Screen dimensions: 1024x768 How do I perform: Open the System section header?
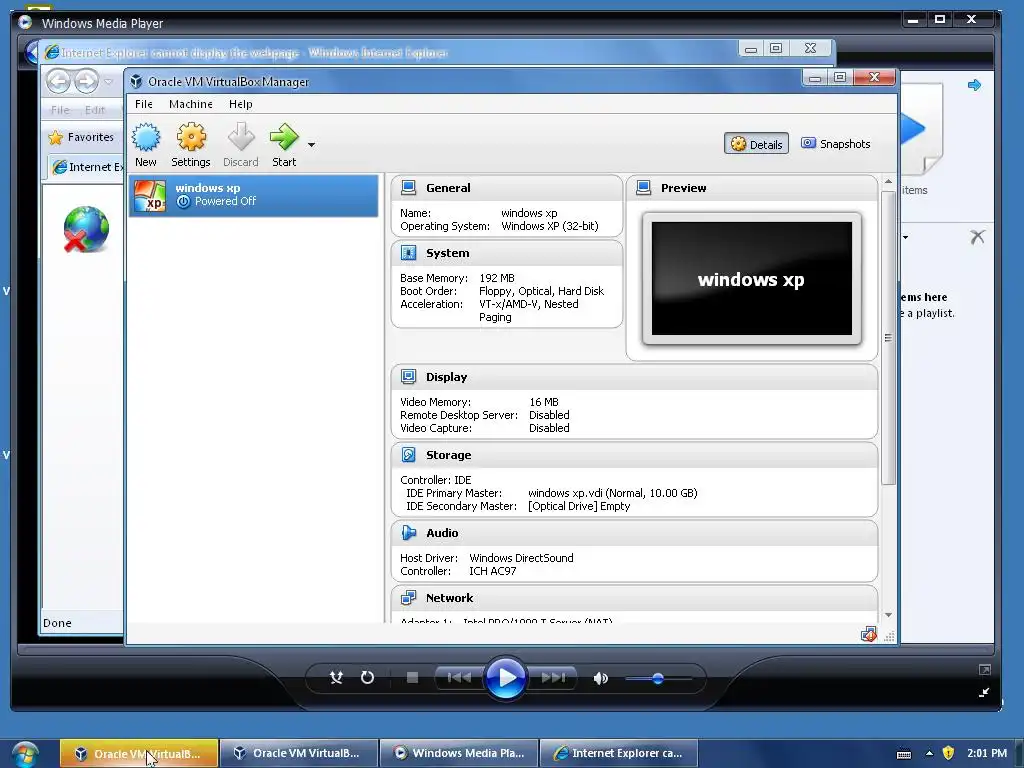pyautogui.click(x=507, y=253)
